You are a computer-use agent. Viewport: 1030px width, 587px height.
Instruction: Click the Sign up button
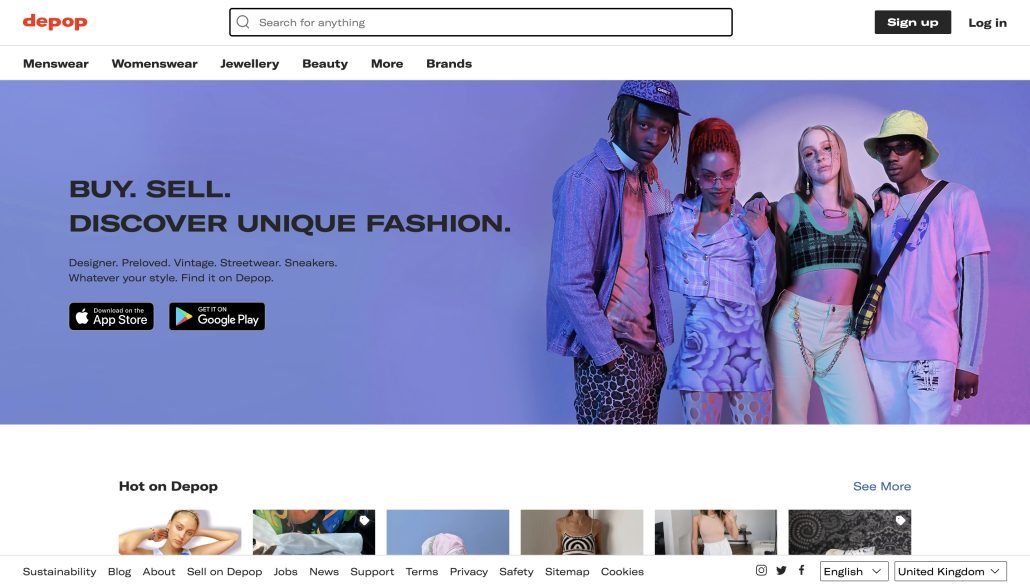(x=912, y=22)
